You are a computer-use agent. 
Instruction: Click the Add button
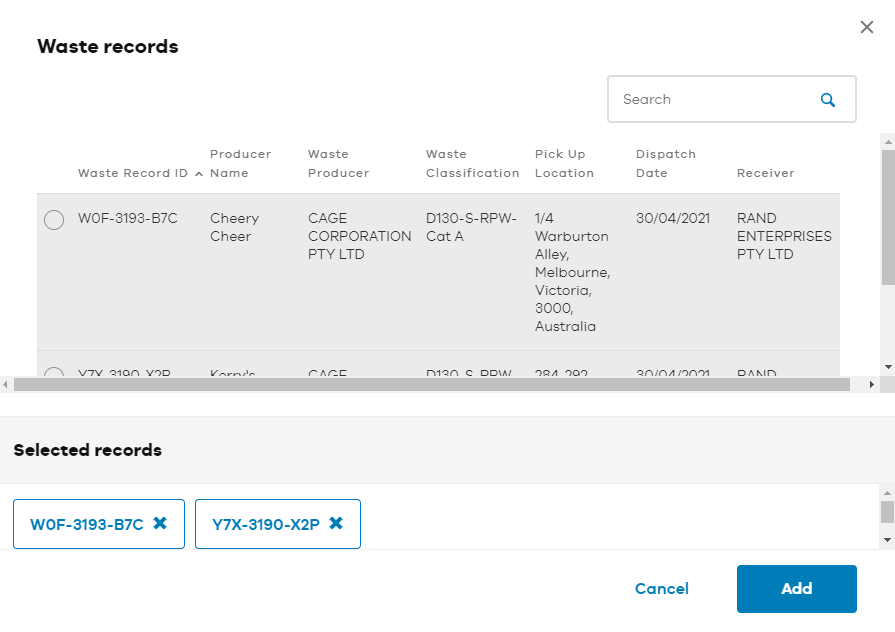click(796, 589)
